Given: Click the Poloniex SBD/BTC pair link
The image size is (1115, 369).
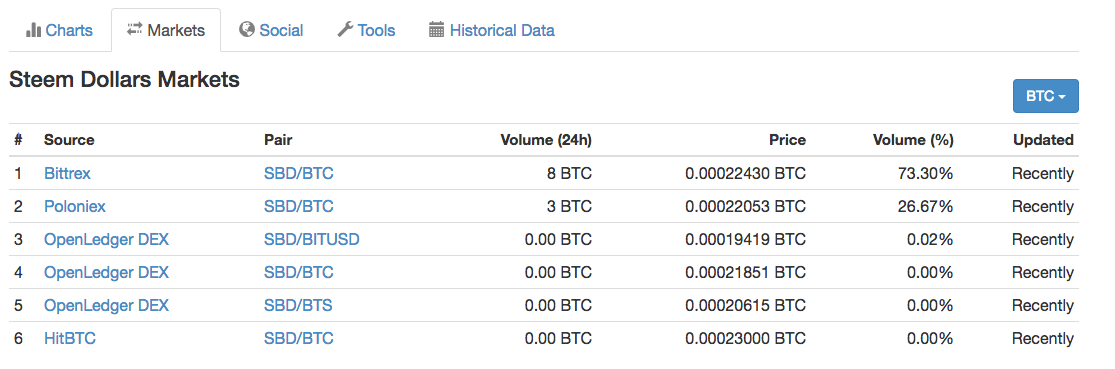Looking at the screenshot, I should click(299, 207).
